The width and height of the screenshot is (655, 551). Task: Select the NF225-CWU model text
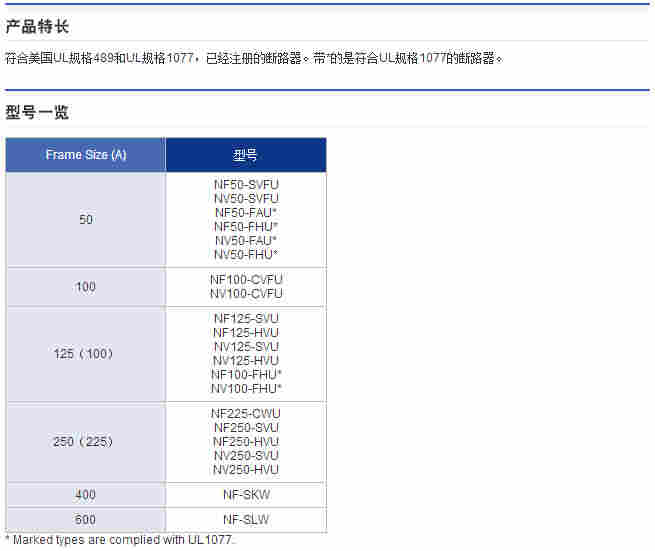point(246,413)
